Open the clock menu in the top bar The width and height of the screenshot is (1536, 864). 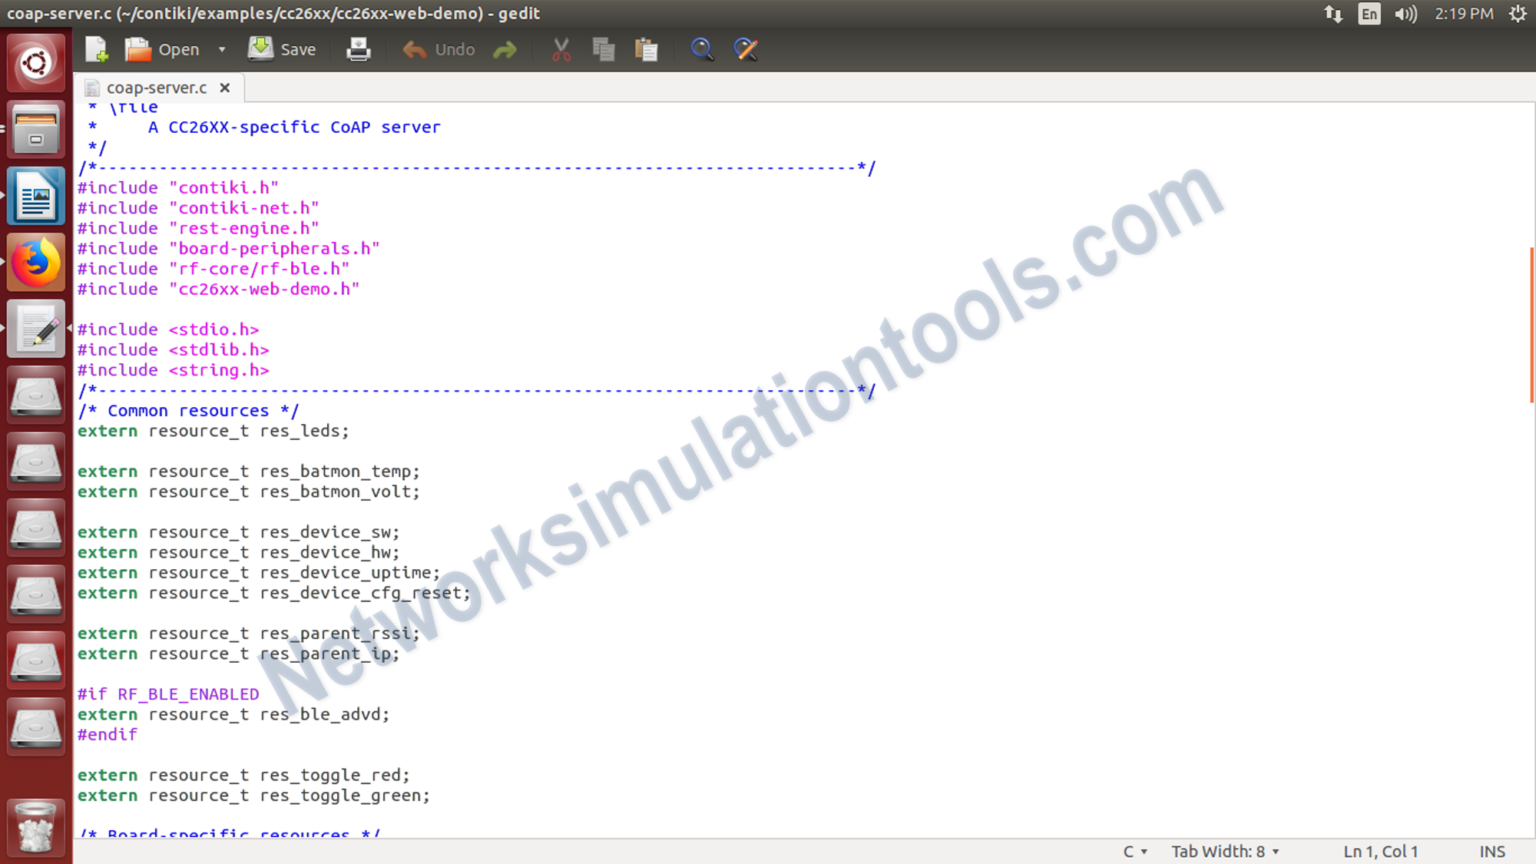point(1464,13)
